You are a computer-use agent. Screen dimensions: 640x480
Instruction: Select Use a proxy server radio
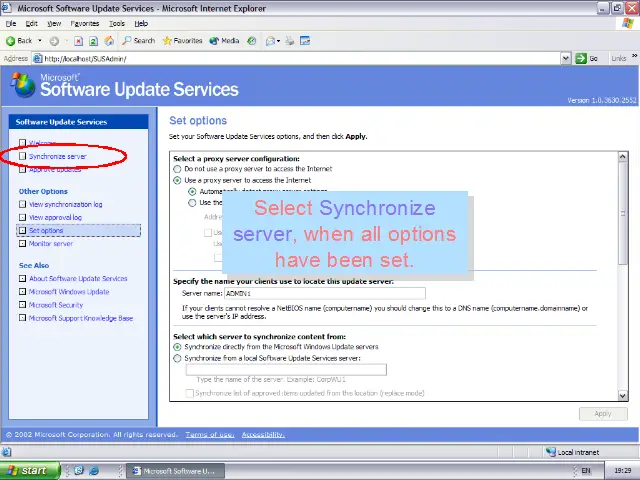coord(177,180)
